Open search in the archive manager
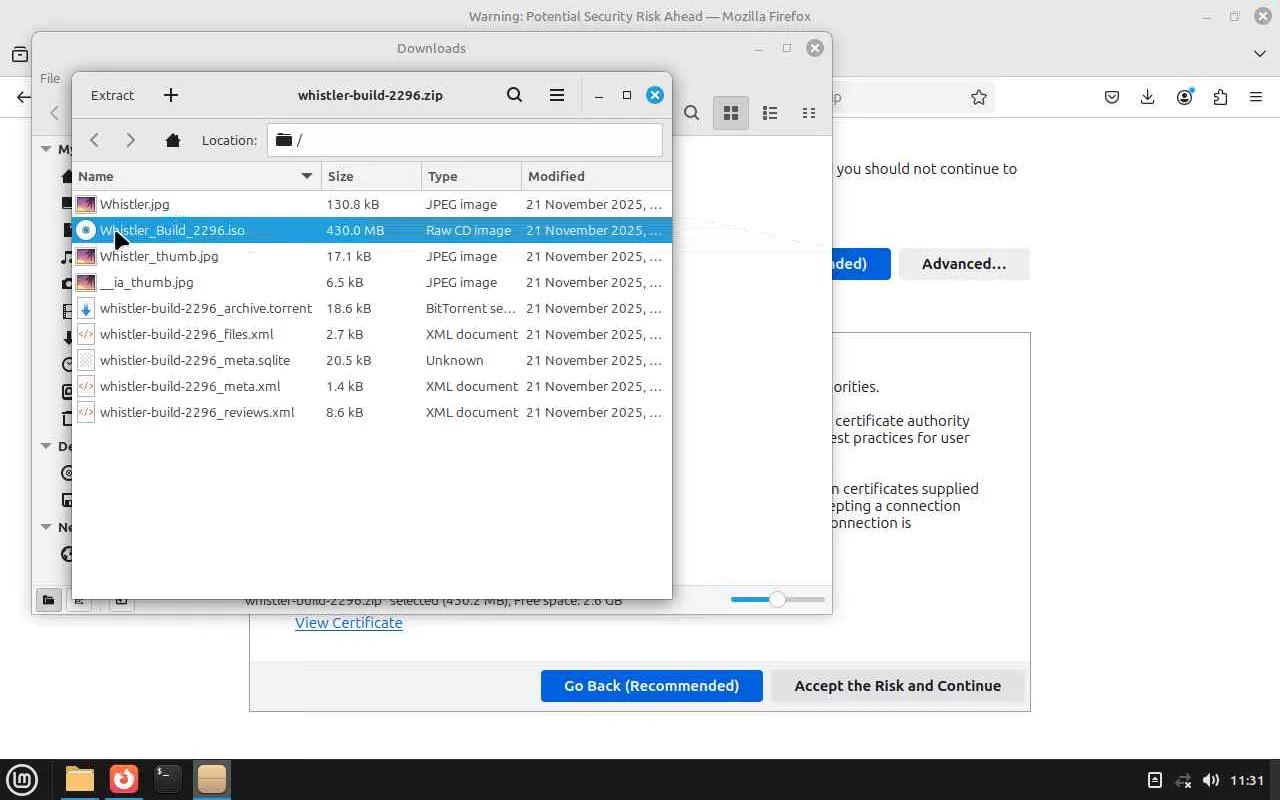1280x800 pixels. pos(514,95)
